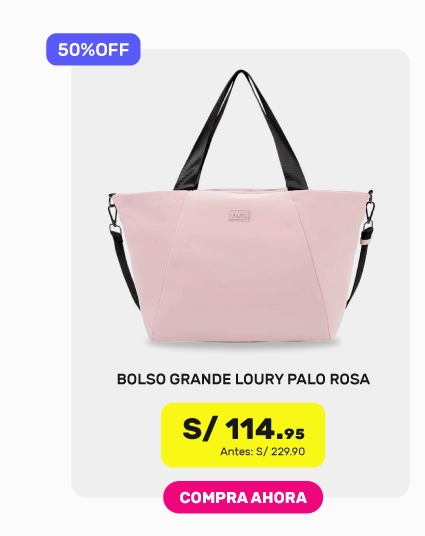Click the right metal clasp on the bag

point(369,211)
